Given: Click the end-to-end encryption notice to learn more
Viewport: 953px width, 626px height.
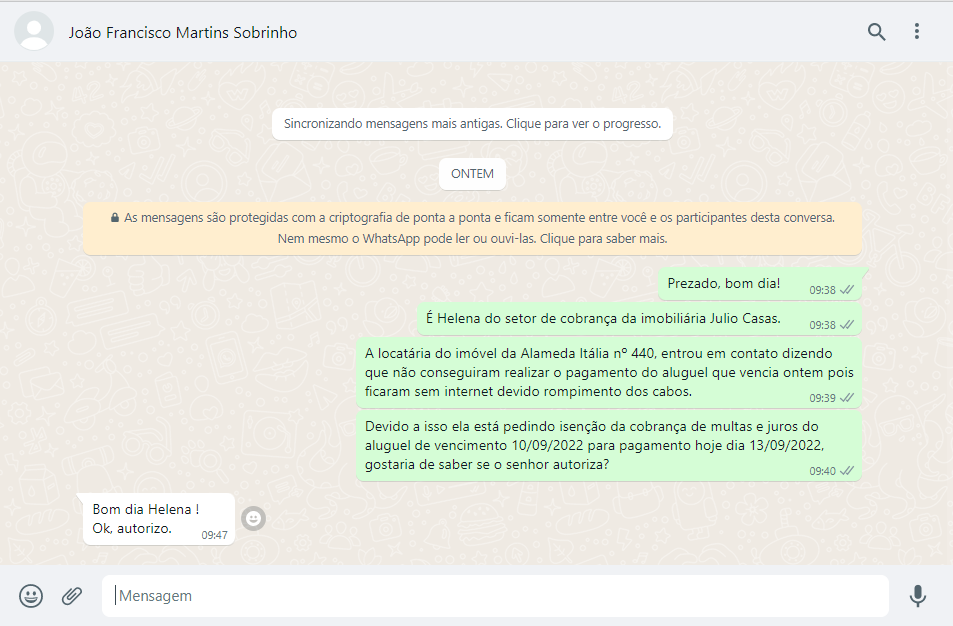Looking at the screenshot, I should tap(472, 228).
